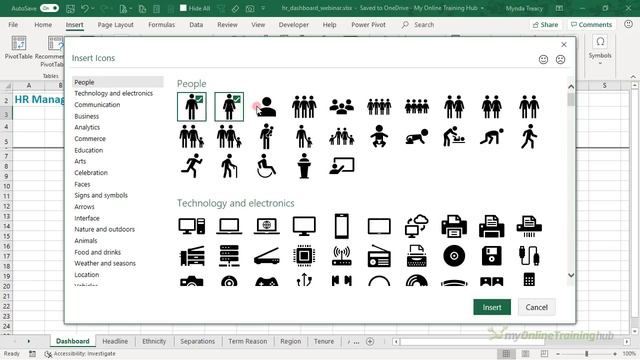Viewport: 640px width, 360px height.
Task: Select the woman with checkmark icon
Action: click(x=229, y=107)
